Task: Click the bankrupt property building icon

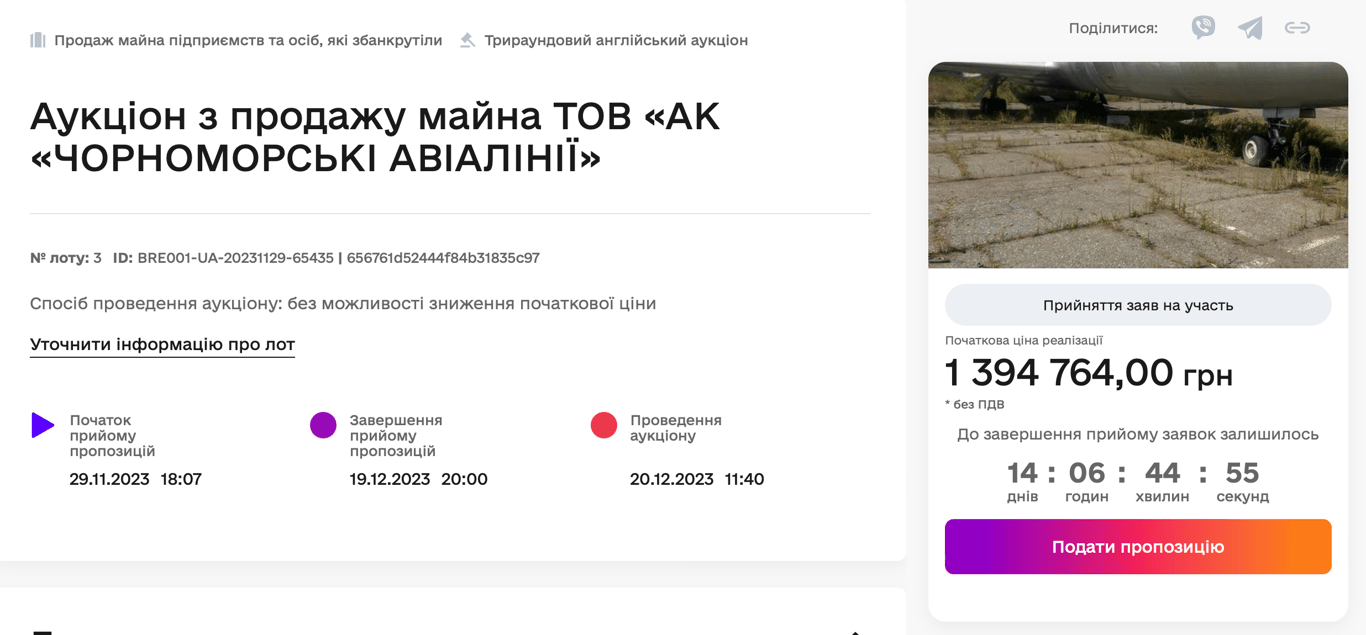Action: coord(38,40)
